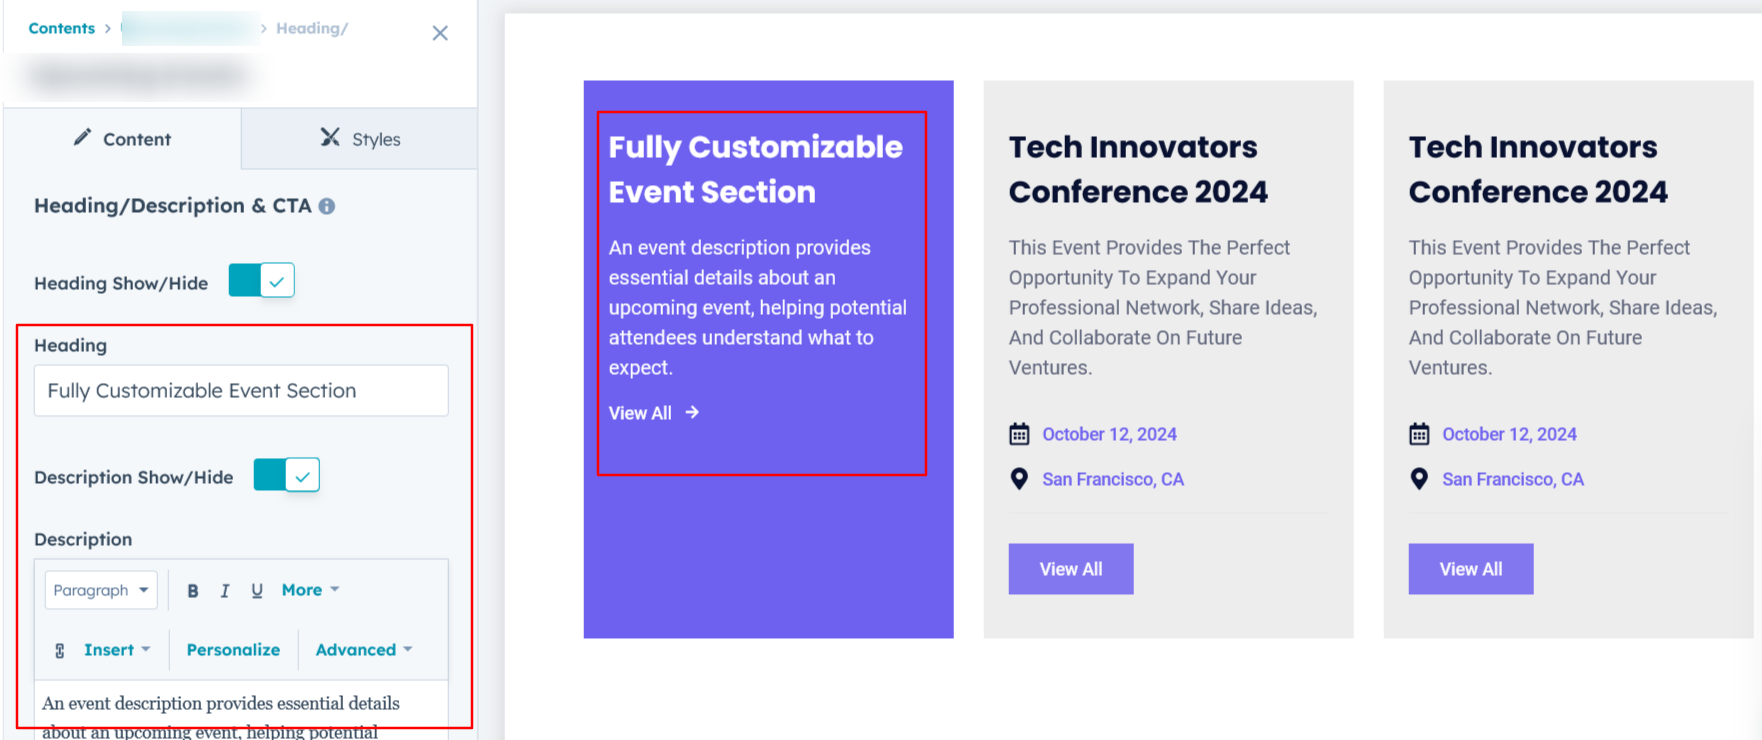Expand the More formatting dropdown
This screenshot has width=1762, height=740.
coord(310,590)
